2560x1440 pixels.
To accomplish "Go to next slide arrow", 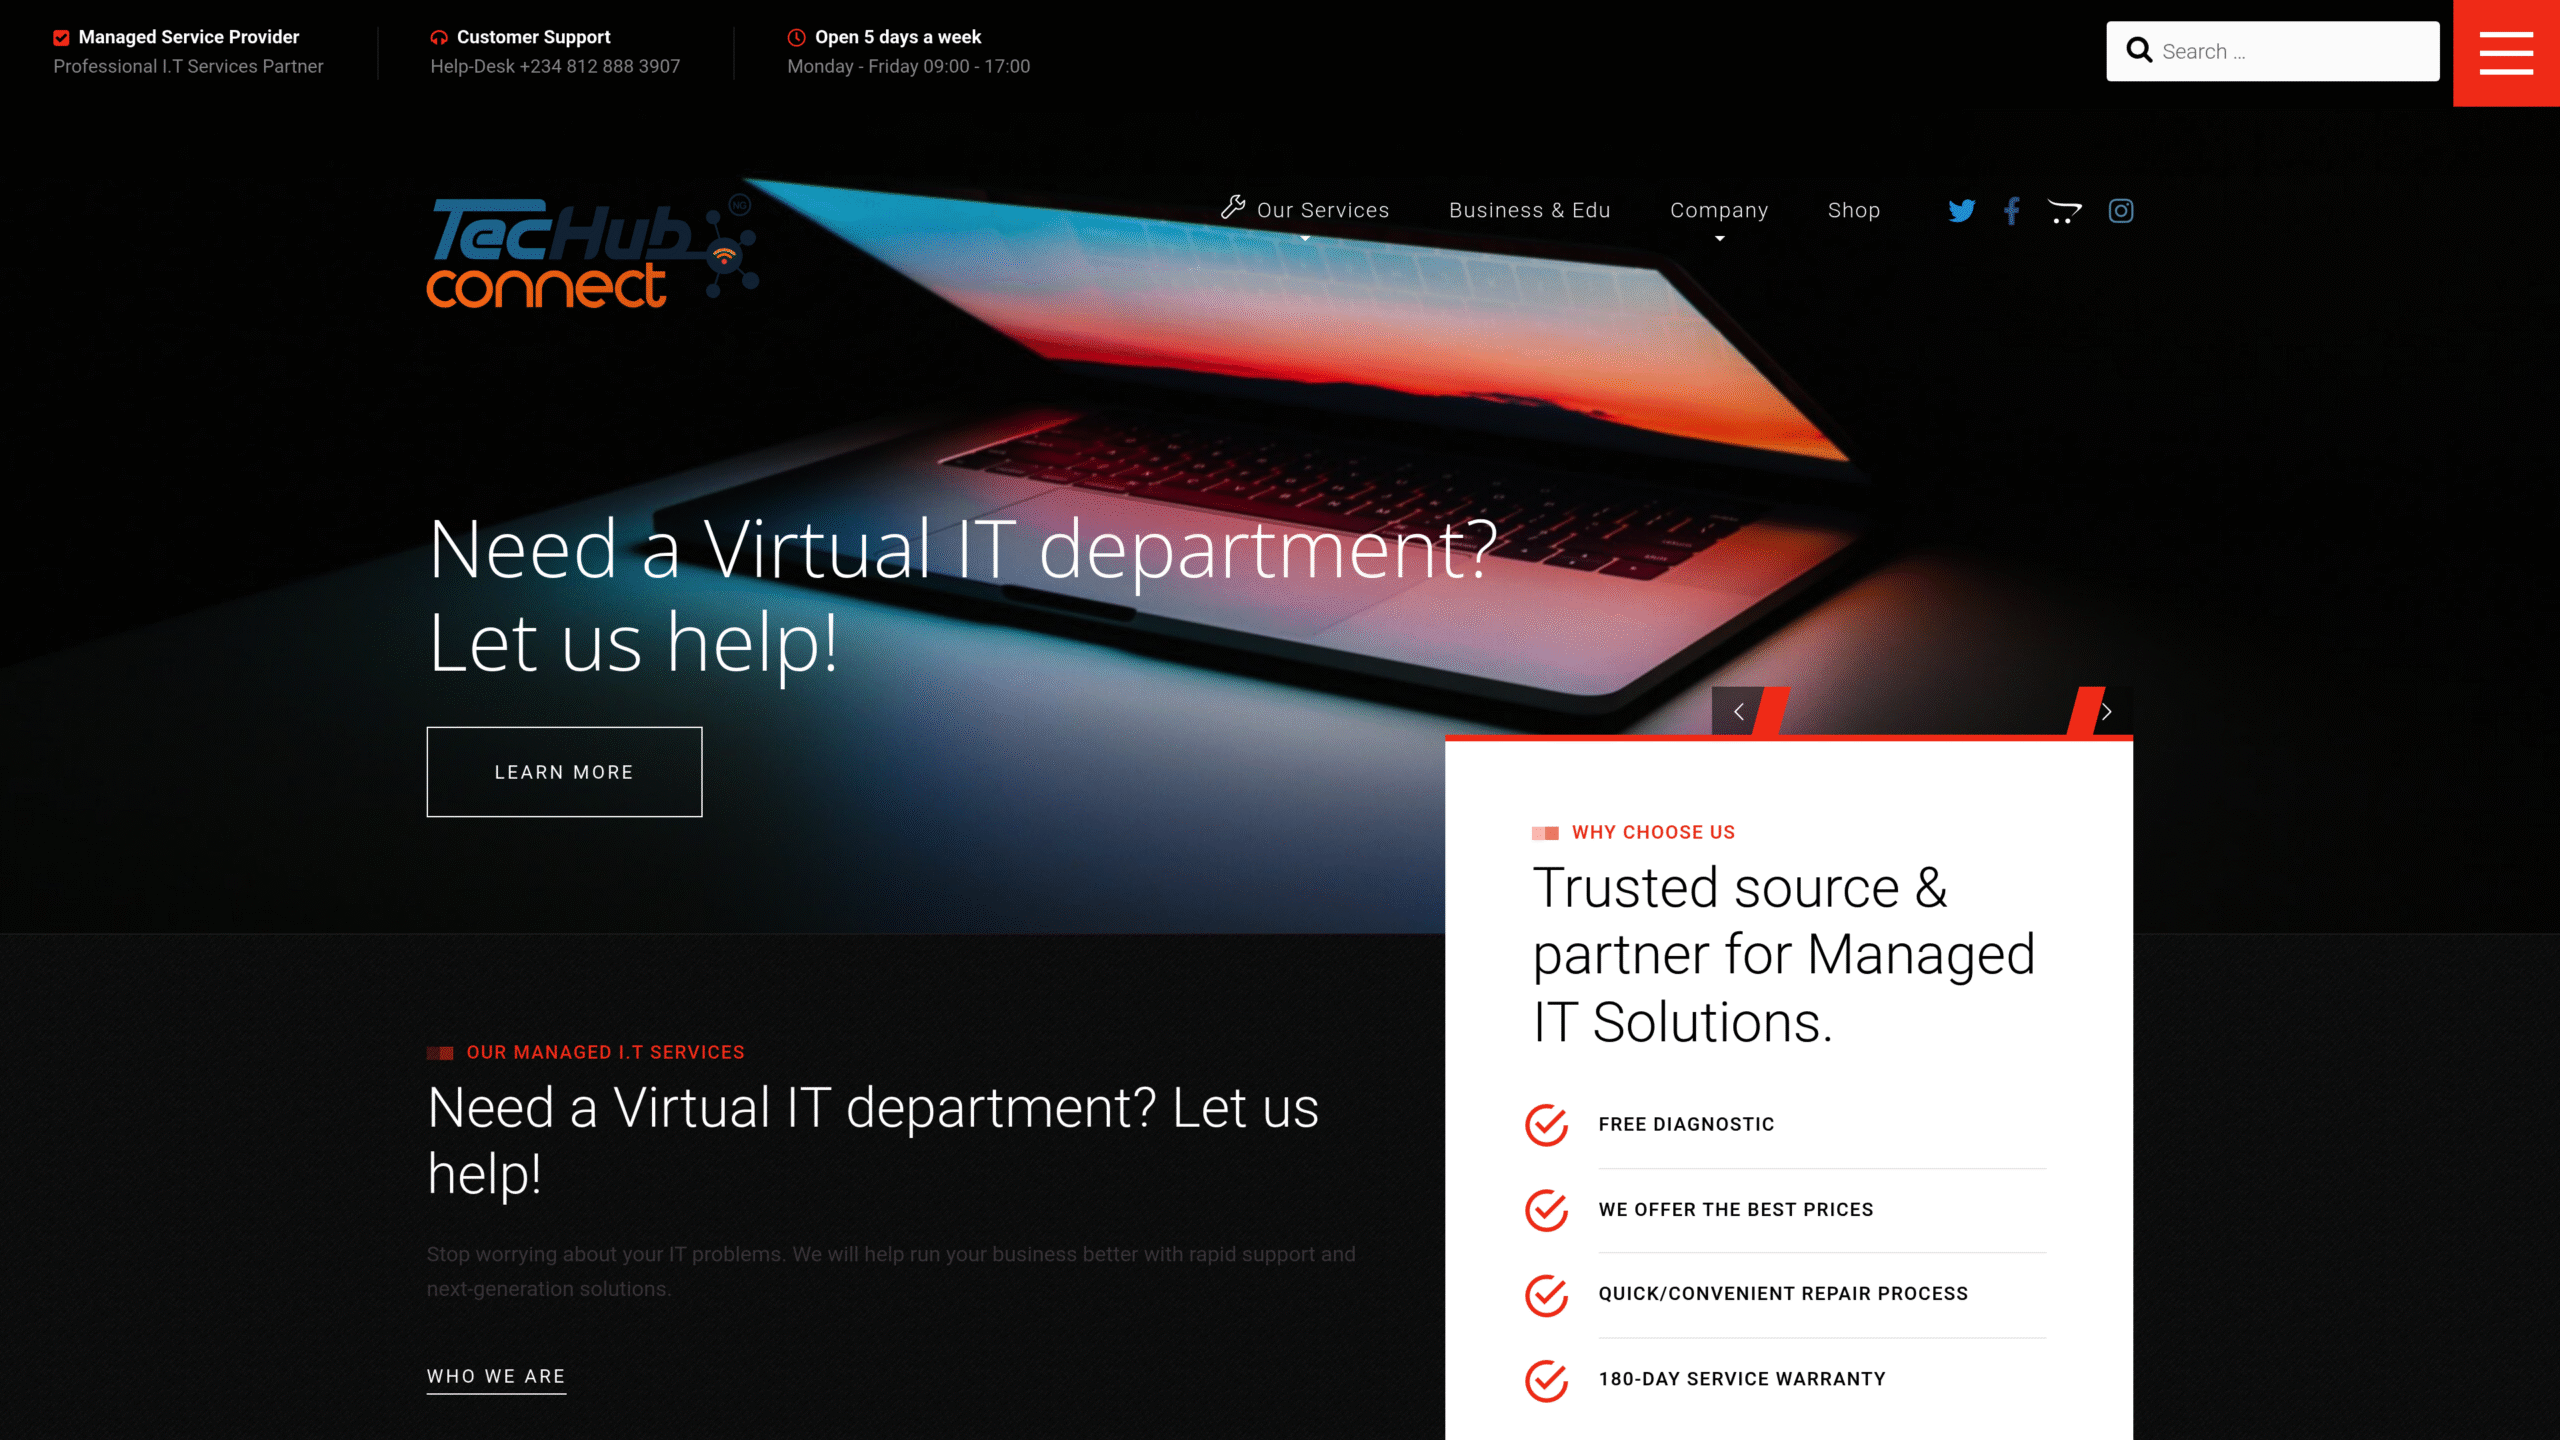I will point(2107,712).
